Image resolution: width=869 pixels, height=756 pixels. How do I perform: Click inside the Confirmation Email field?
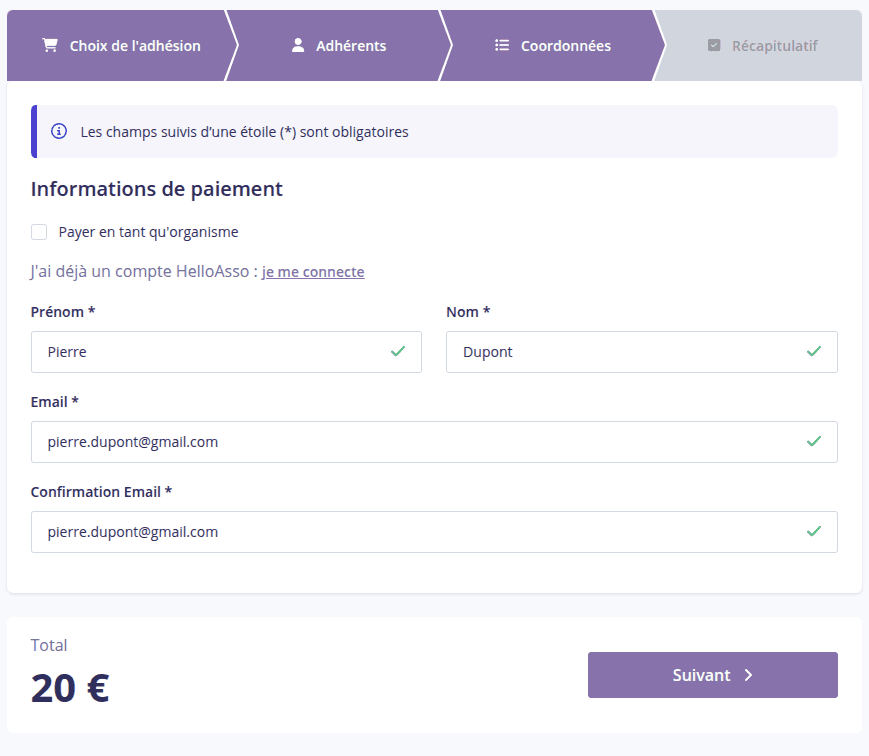[x=400, y=532]
